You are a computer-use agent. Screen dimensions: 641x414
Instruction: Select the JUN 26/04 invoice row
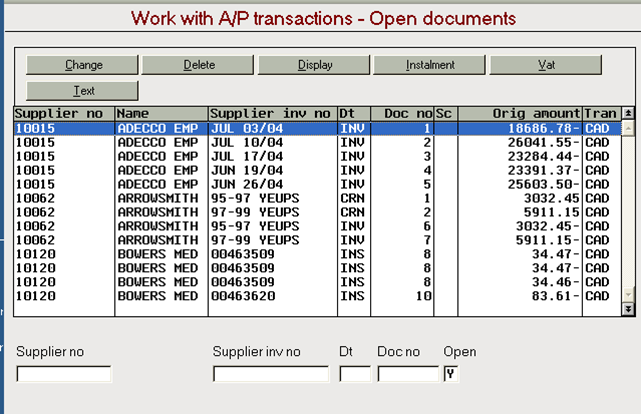(318, 184)
